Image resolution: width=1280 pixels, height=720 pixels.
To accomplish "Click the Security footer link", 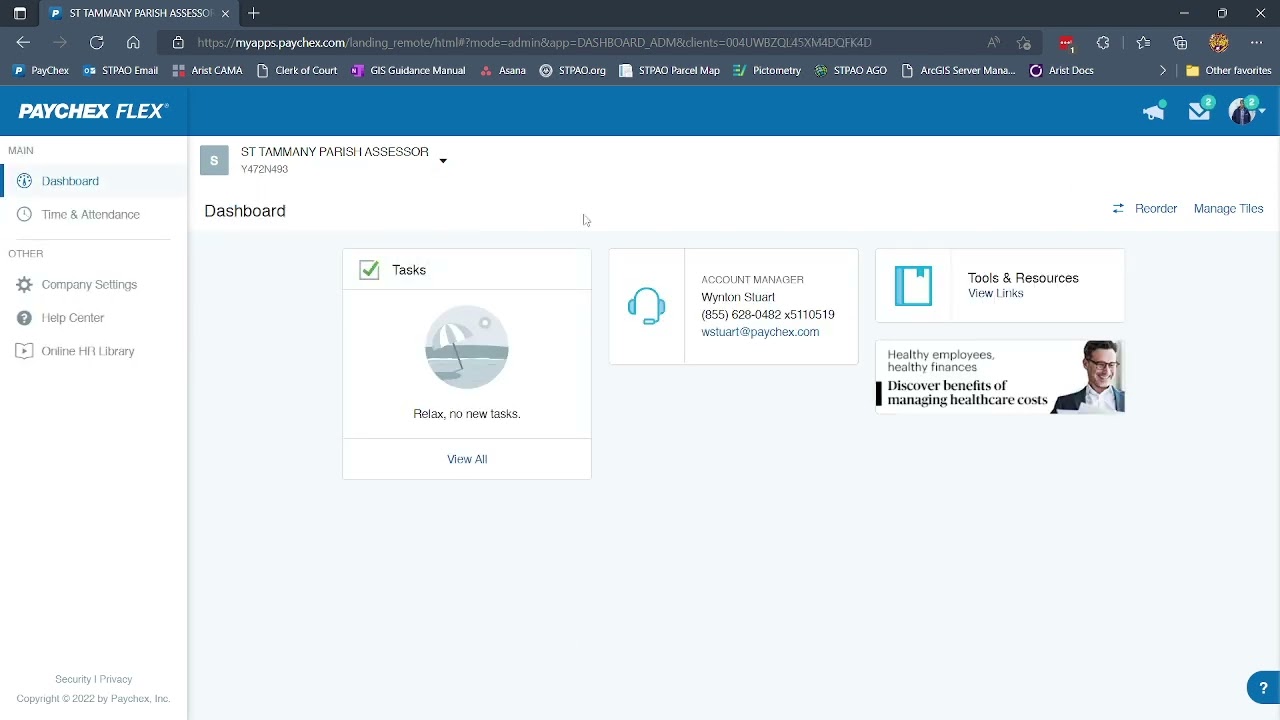I will pos(73,679).
